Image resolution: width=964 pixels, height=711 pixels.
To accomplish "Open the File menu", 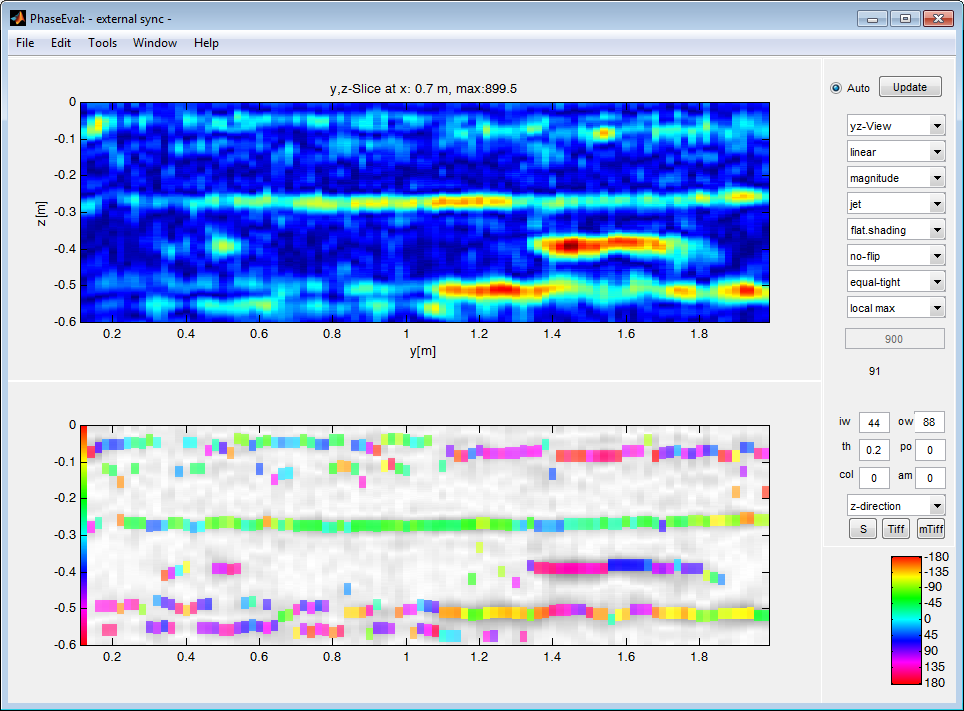I will coord(25,43).
